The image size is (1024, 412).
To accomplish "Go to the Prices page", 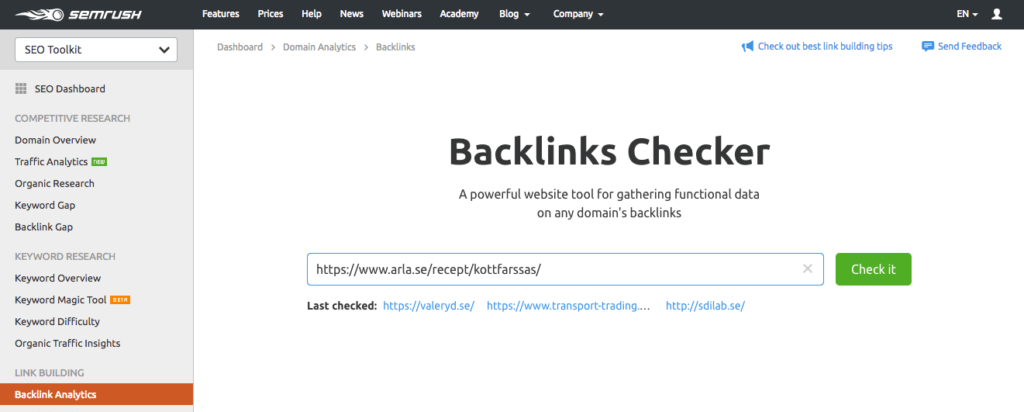I will click(270, 15).
